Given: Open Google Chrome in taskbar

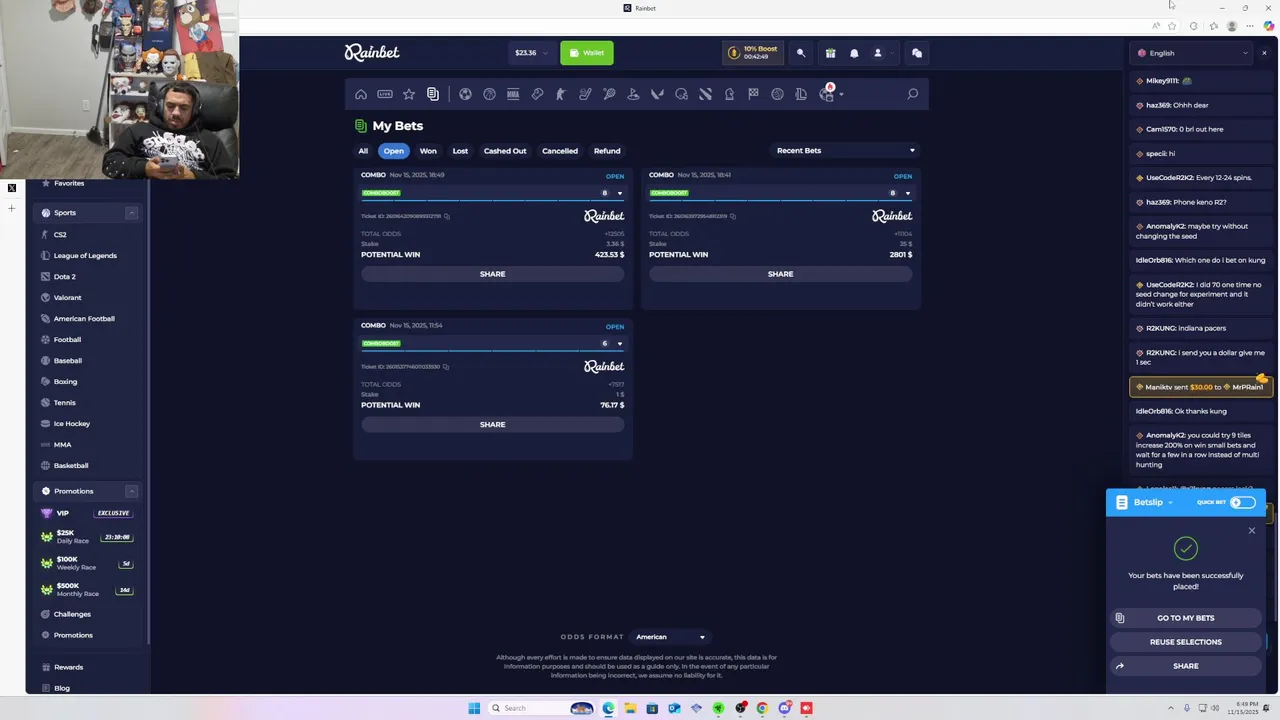Looking at the screenshot, I should (x=762, y=708).
